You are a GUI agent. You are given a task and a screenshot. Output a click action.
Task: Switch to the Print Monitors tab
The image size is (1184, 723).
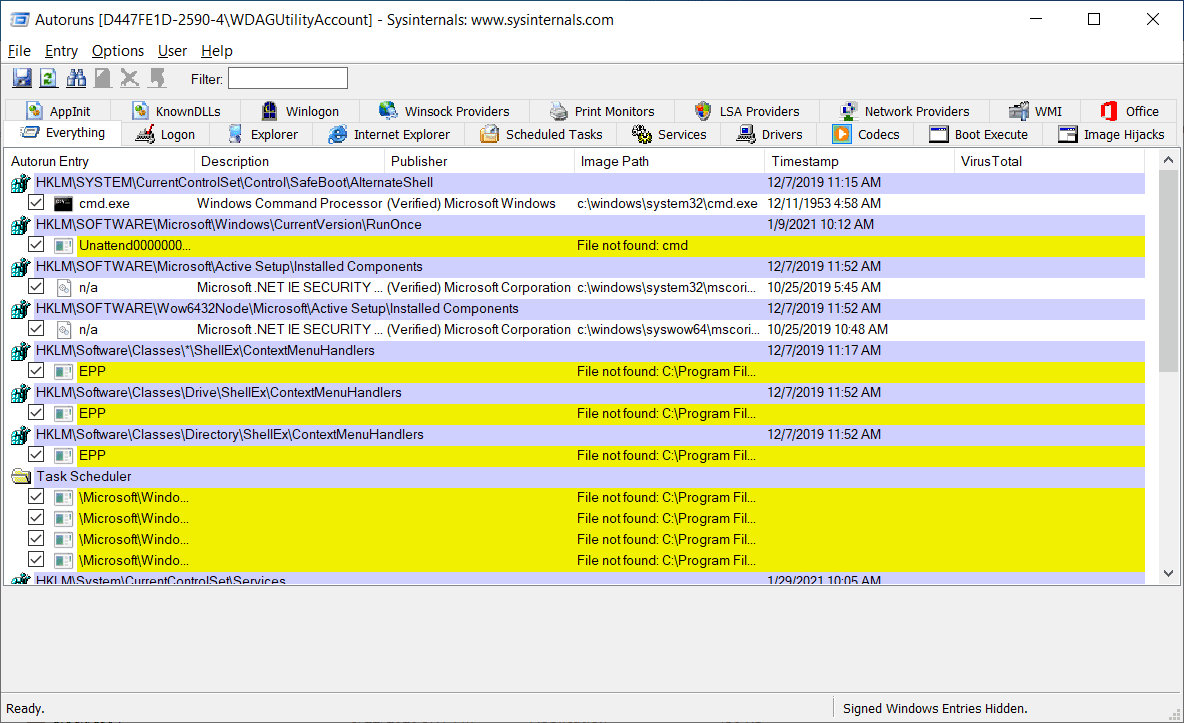[x=602, y=111]
